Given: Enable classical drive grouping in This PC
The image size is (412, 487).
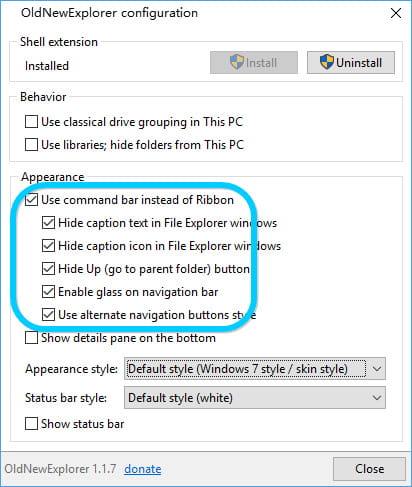Looking at the screenshot, I should 31,122.
